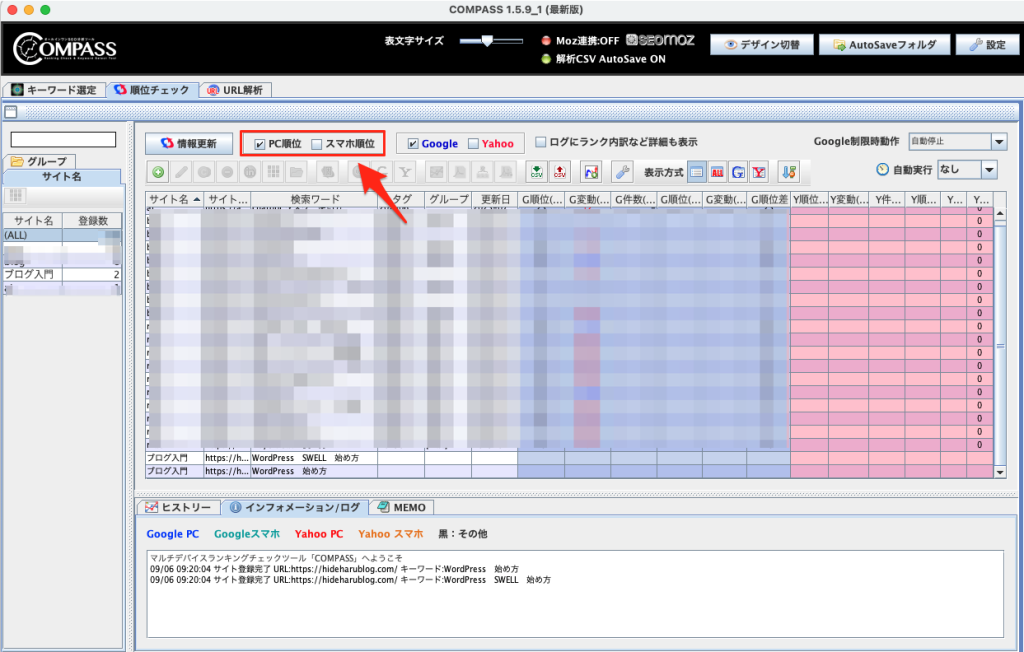Image resolution: width=1024 pixels, height=652 pixels.
Task: Enable the スマホ順位 checkbox
Action: coord(317,144)
